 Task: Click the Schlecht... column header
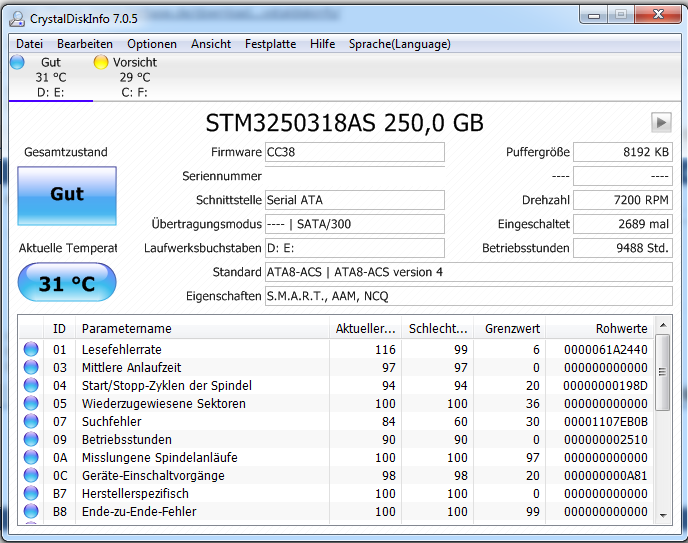438,329
